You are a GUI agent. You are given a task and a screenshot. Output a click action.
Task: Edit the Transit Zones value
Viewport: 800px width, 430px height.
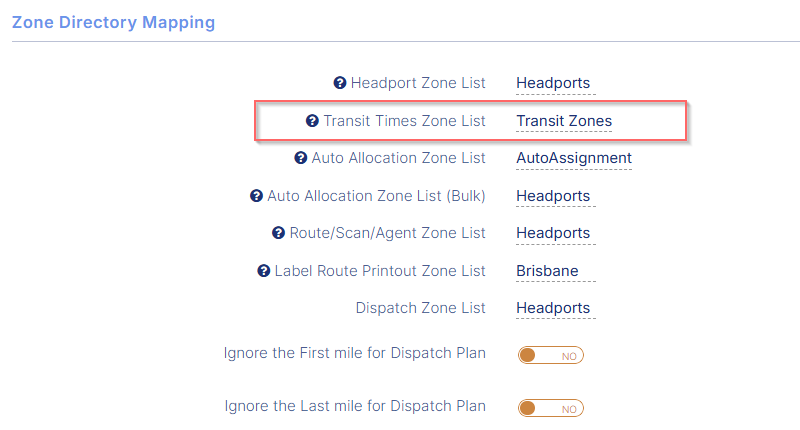coord(564,121)
